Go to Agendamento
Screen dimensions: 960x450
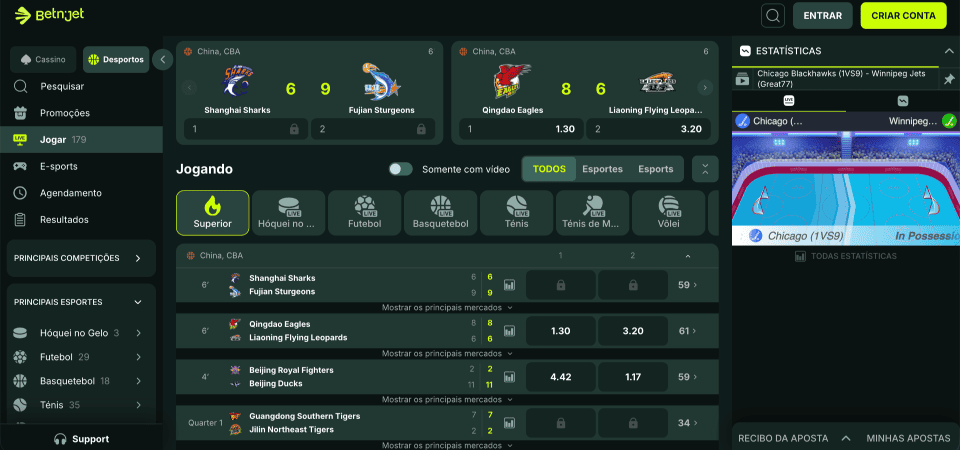[x=81, y=193]
